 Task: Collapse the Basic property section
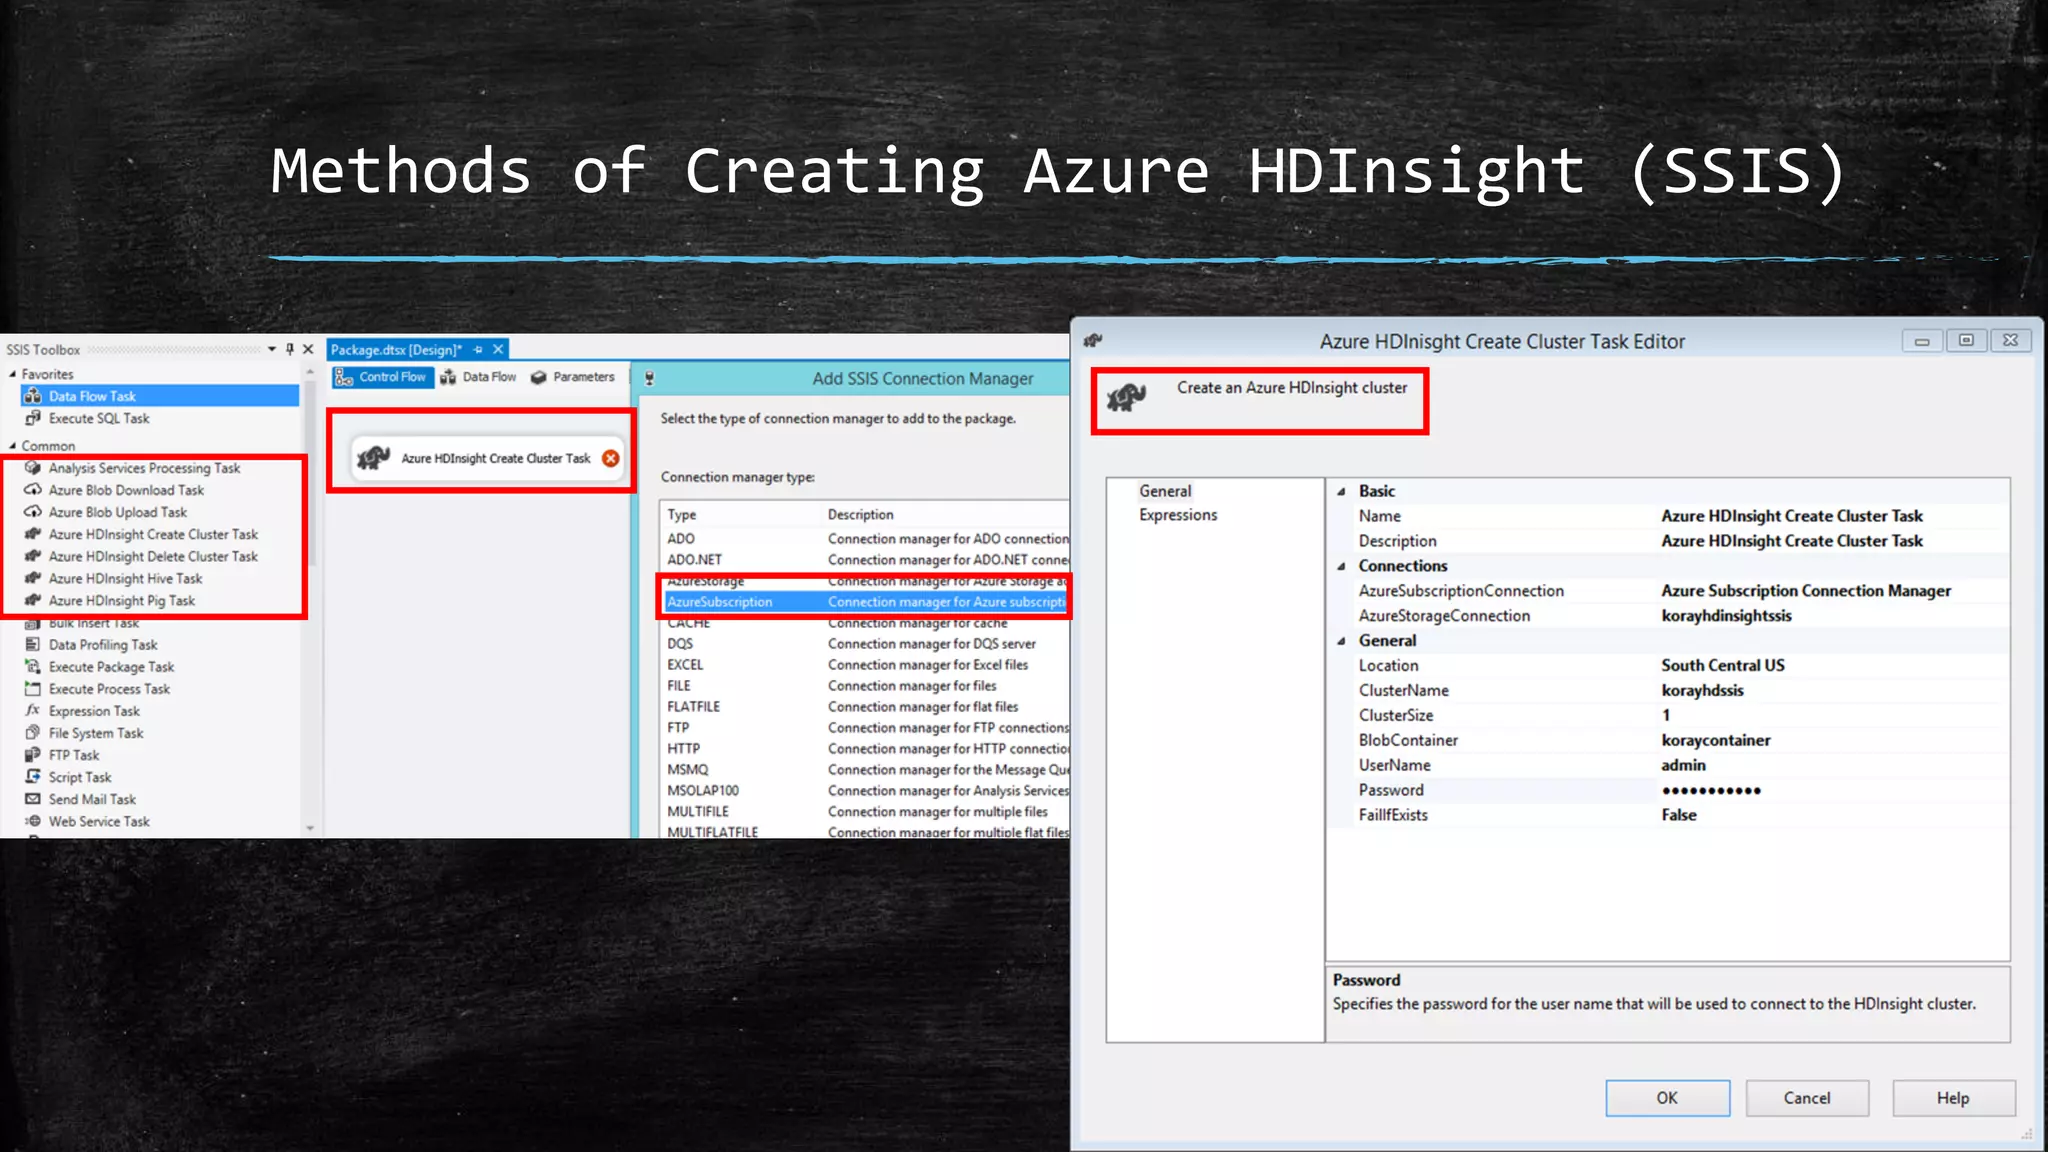1342,491
